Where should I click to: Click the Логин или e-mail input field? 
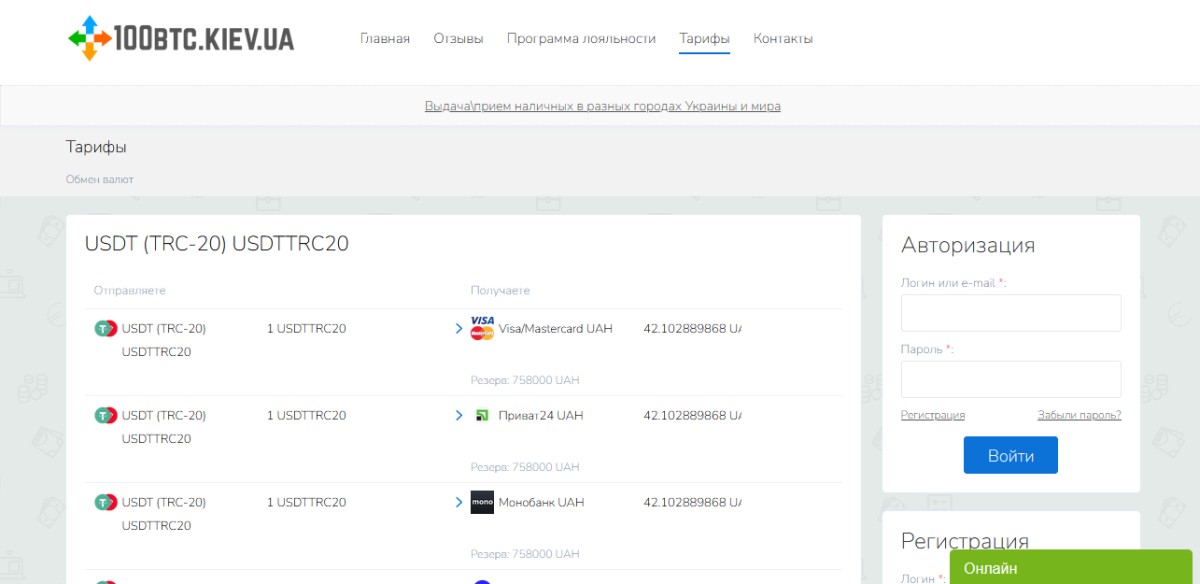point(1011,313)
